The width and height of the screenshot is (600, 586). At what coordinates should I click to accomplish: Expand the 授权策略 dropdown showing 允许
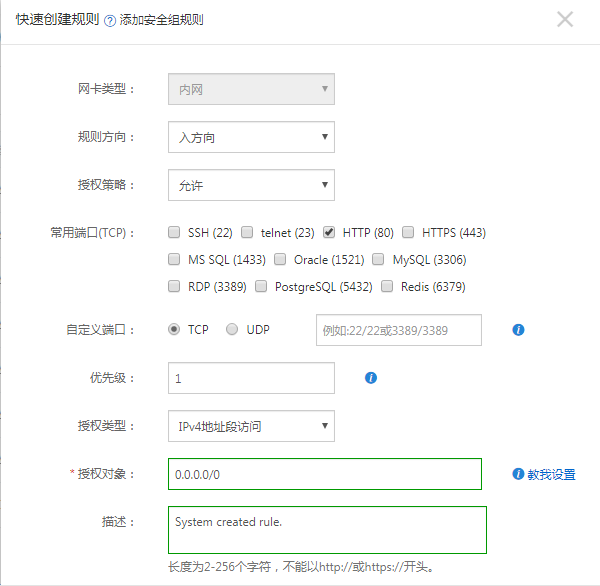[x=251, y=185]
